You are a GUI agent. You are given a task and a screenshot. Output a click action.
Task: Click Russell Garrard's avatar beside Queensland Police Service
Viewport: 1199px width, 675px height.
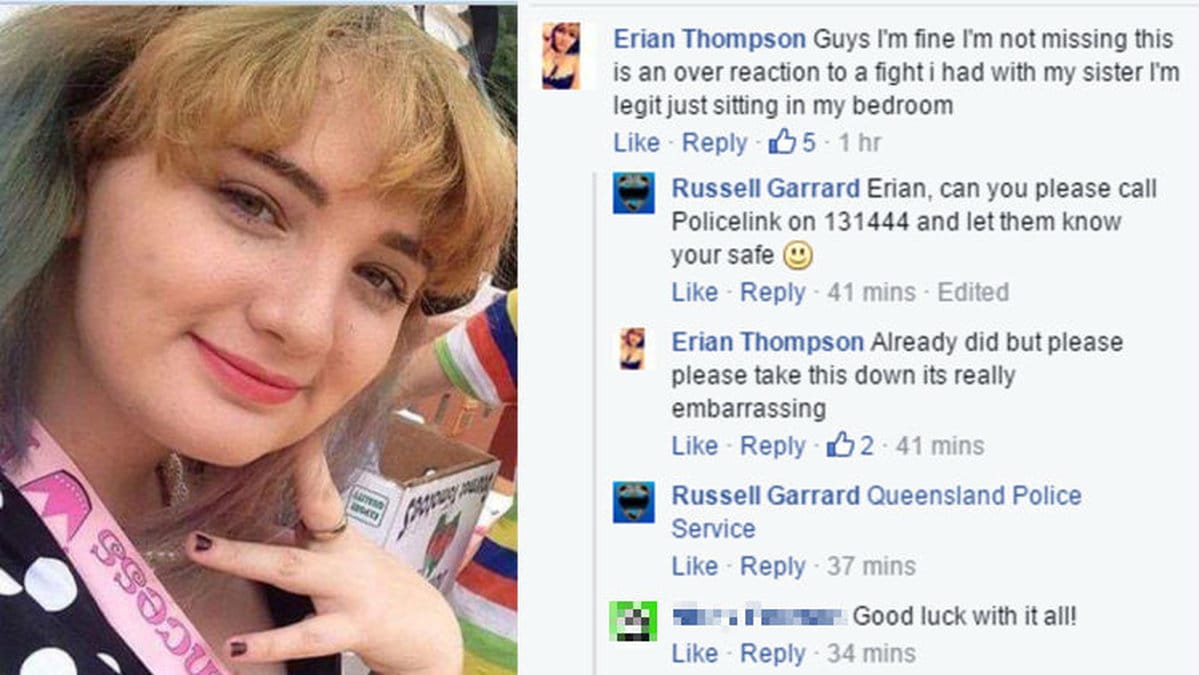coord(634,502)
